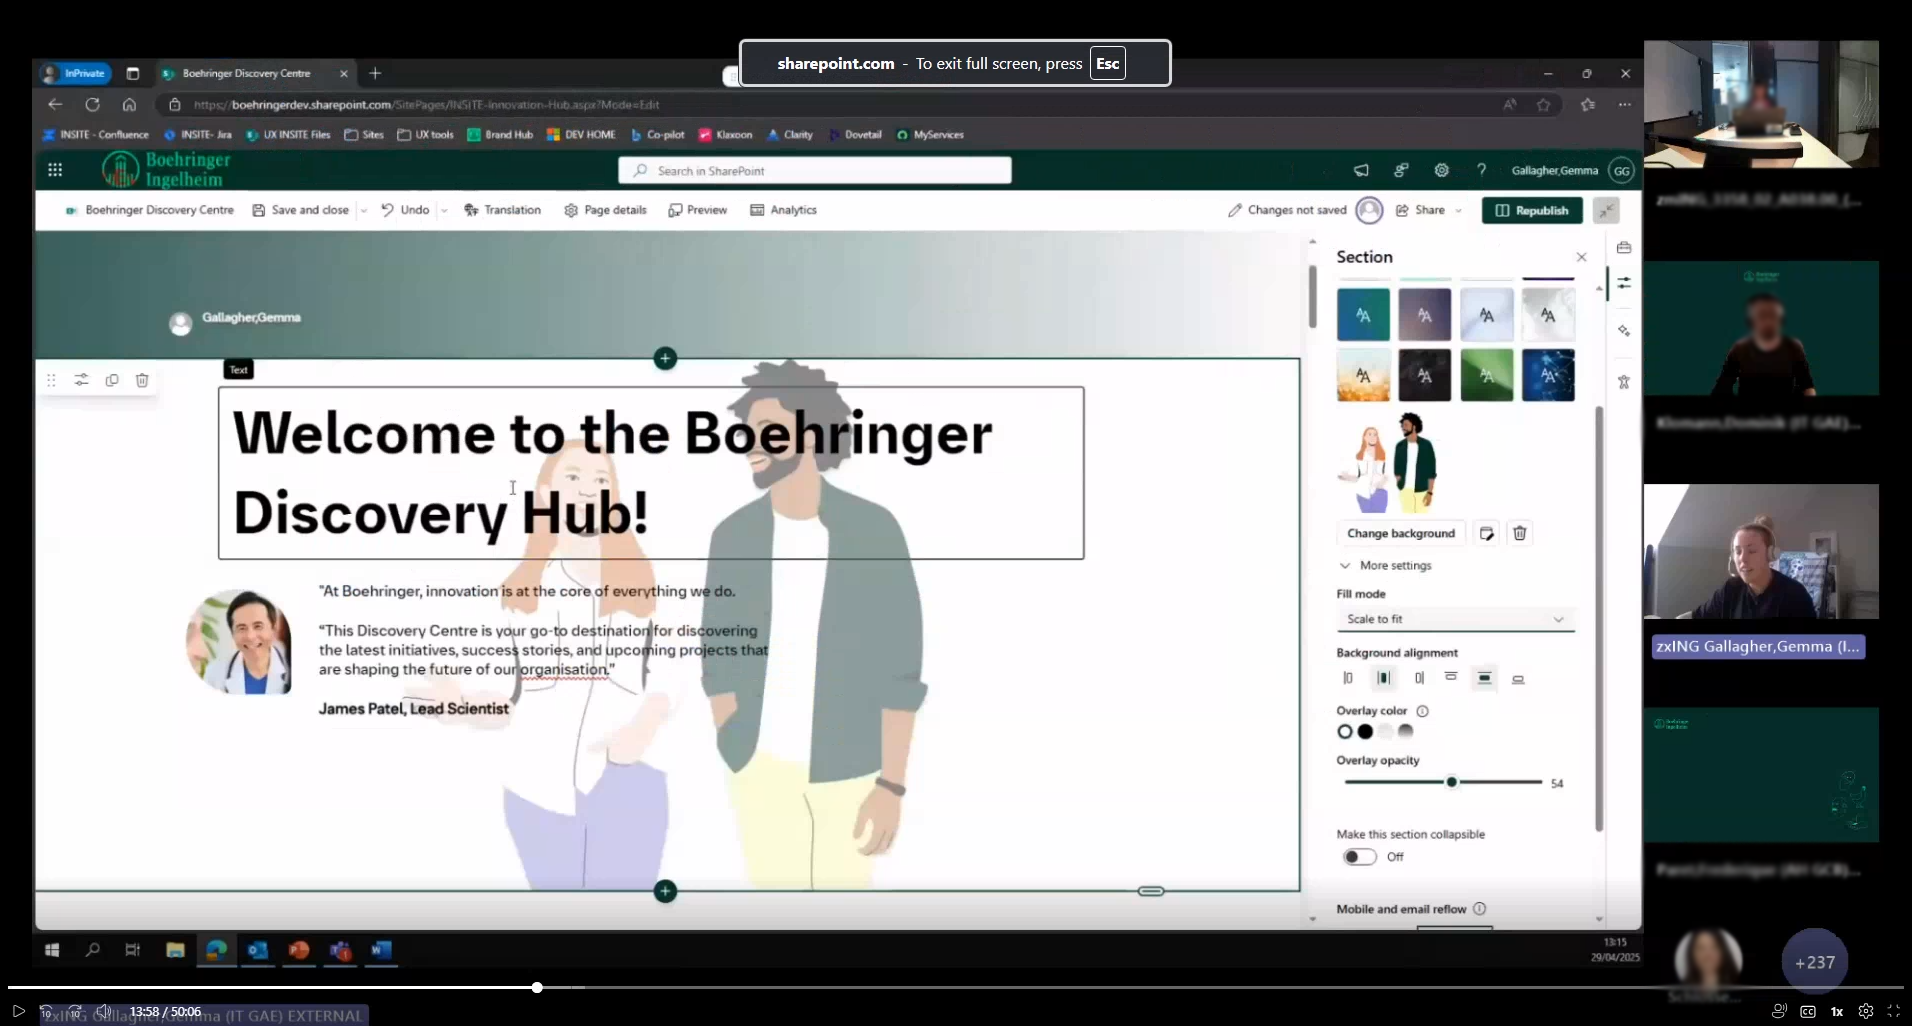
Task: Preview the page
Action: coord(697,210)
